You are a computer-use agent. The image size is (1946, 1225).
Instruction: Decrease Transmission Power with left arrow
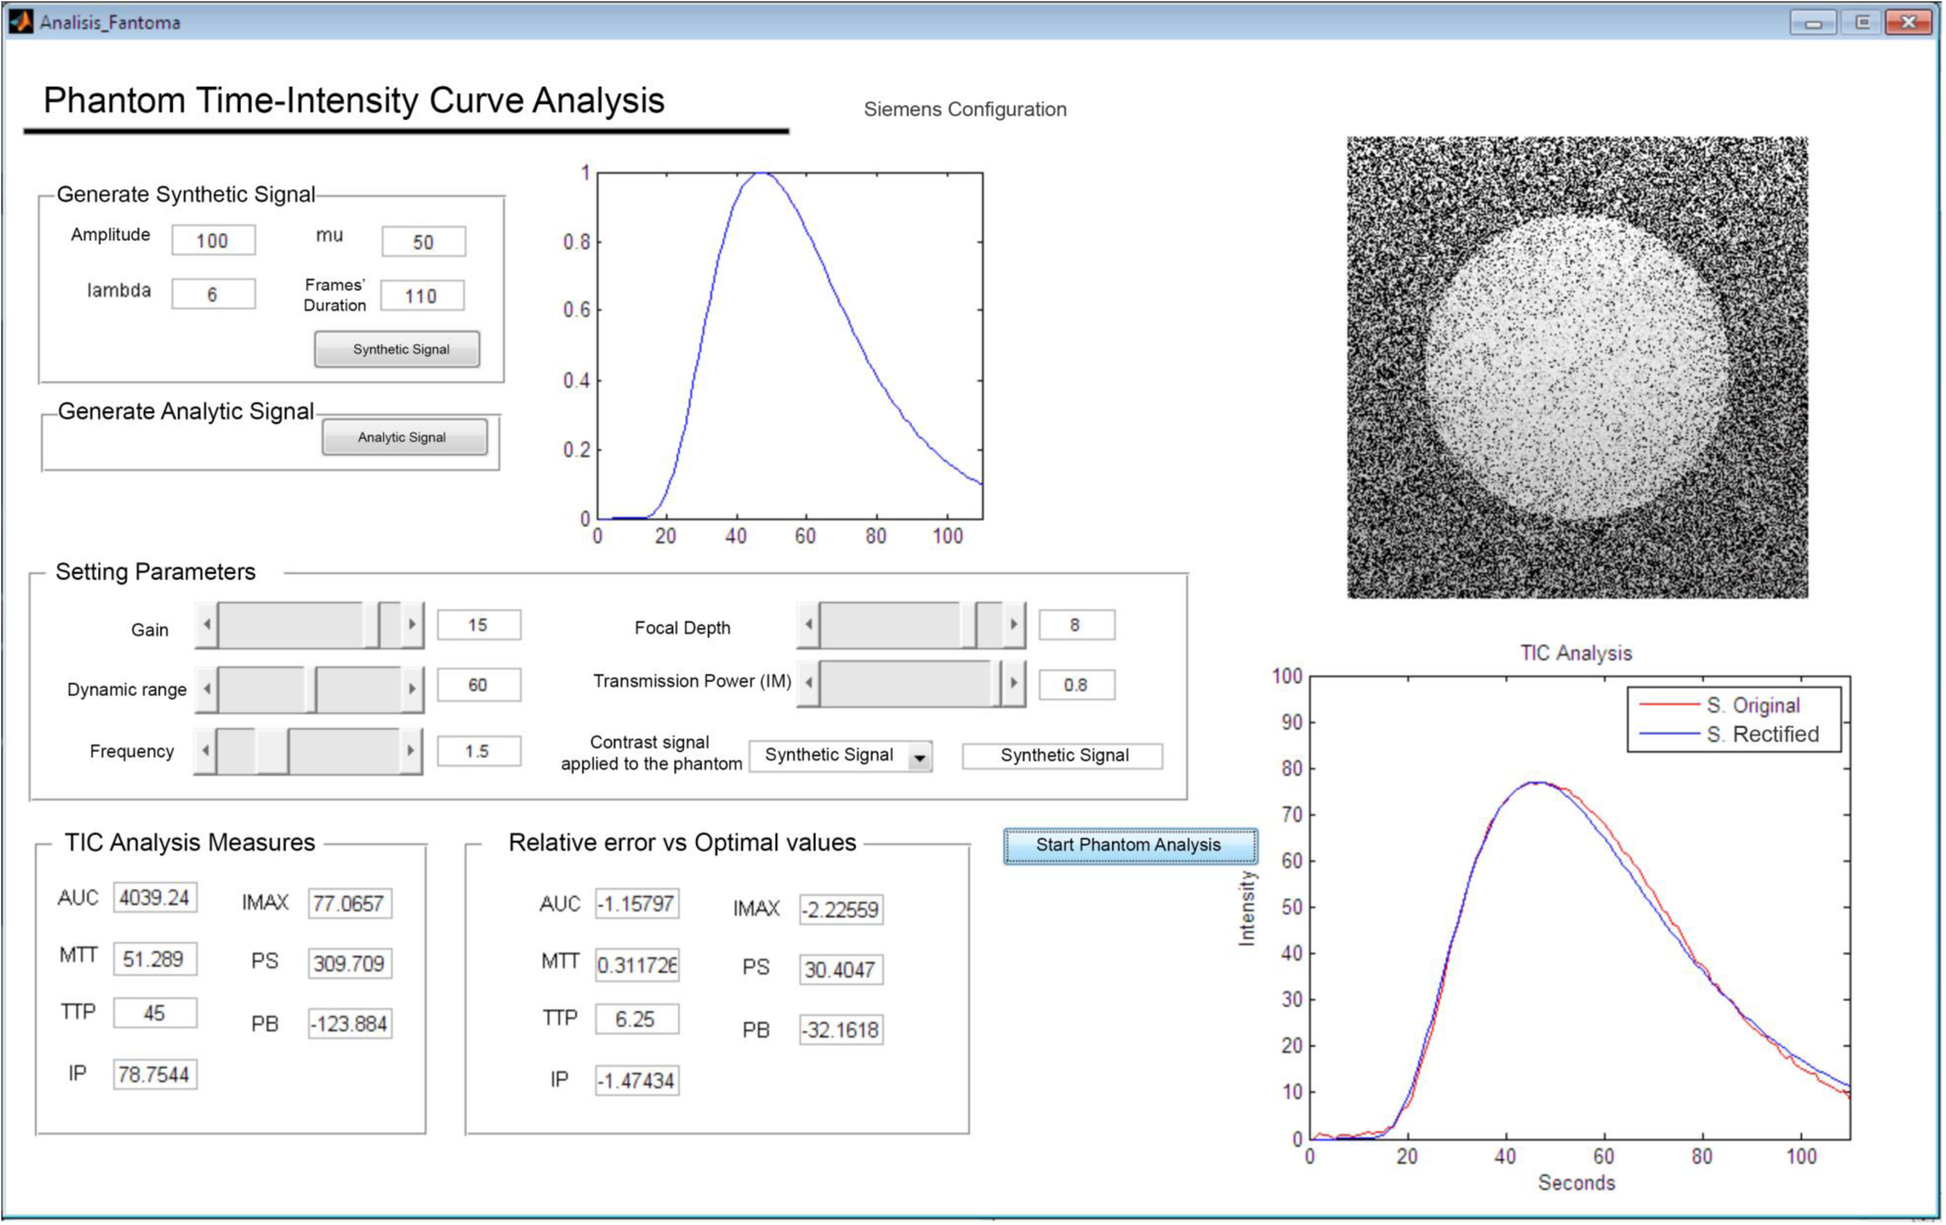coord(809,683)
